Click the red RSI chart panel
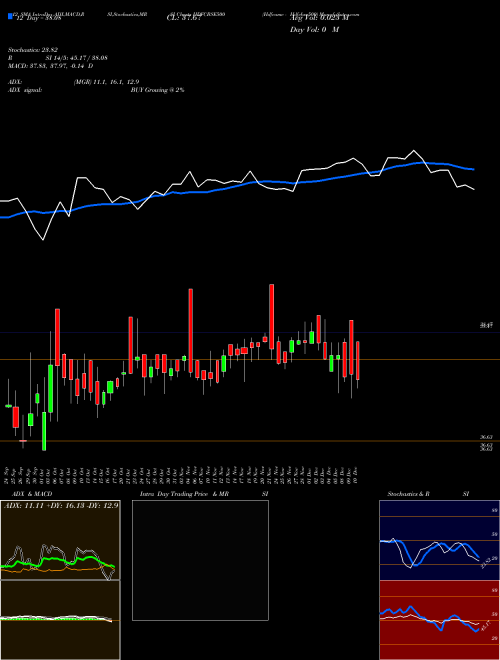500x660 pixels. click(439, 620)
